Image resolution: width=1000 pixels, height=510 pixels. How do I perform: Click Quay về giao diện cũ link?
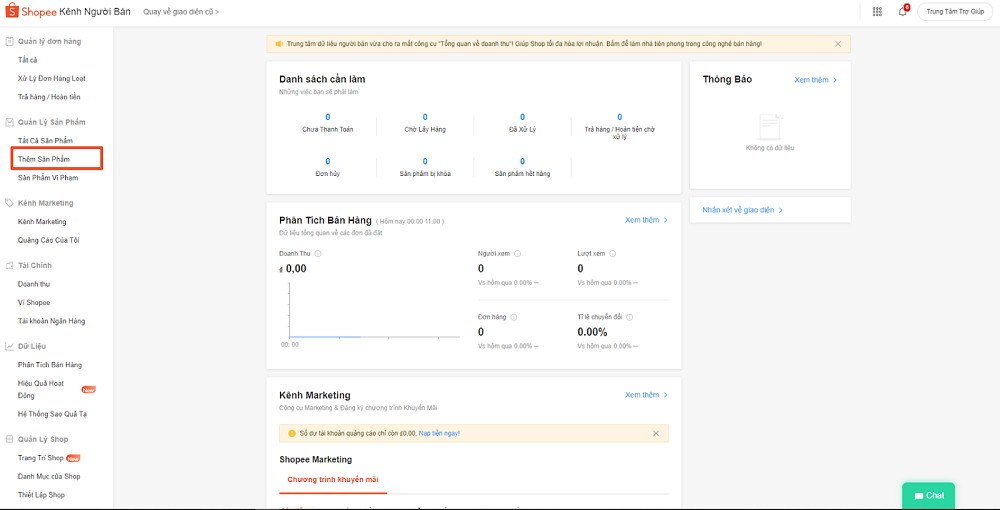click(x=181, y=12)
